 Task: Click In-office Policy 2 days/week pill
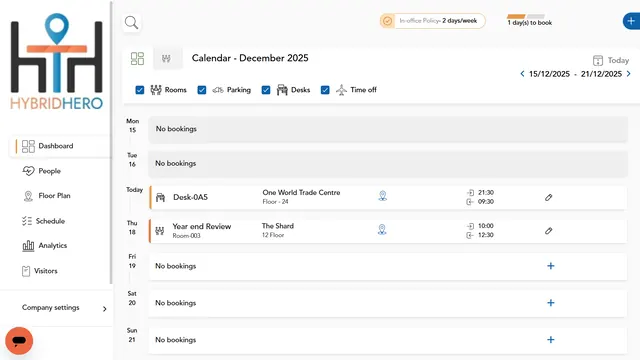click(x=433, y=21)
